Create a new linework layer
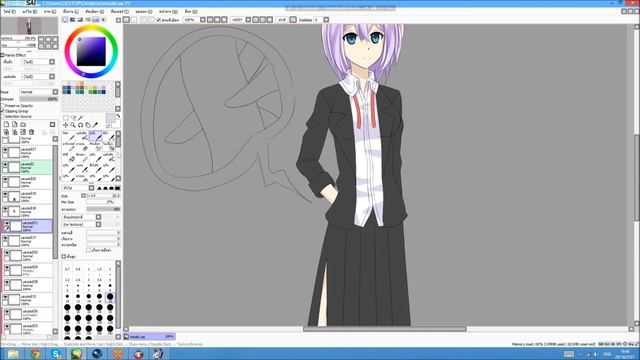Image resolution: width=640 pixels, height=360 pixels. 15,124
